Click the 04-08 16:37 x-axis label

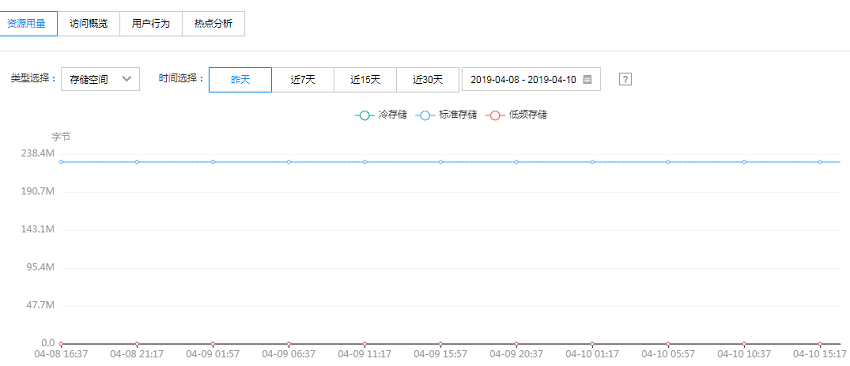pos(61,354)
